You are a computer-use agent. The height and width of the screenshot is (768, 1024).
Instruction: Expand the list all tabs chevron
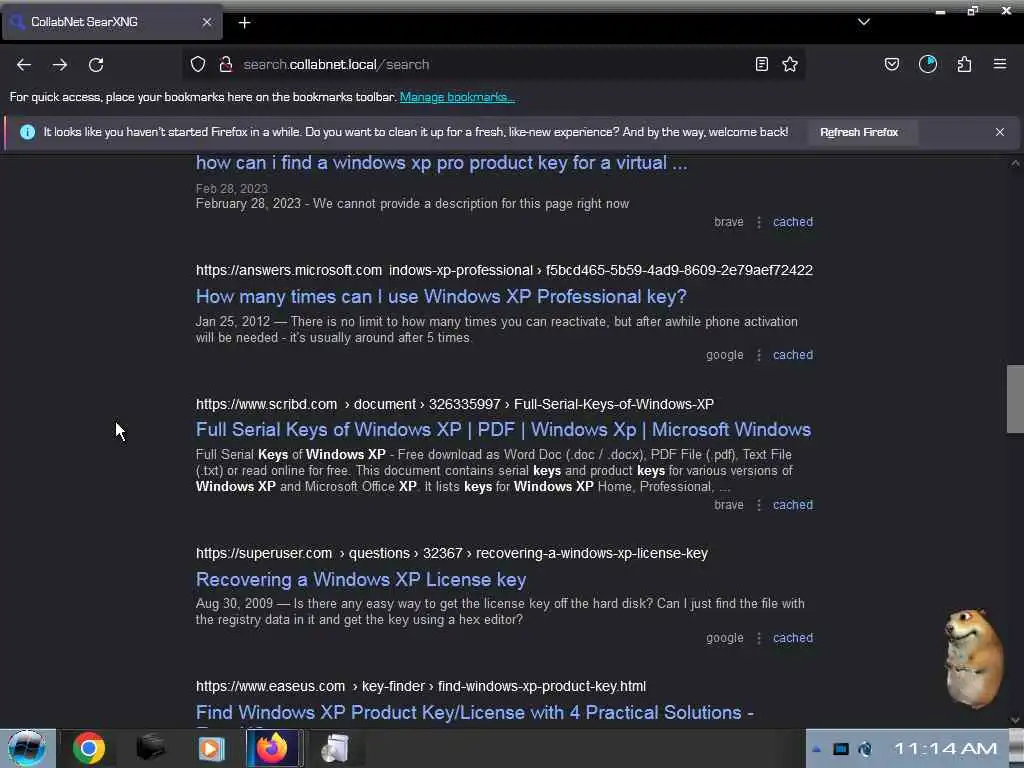[864, 22]
